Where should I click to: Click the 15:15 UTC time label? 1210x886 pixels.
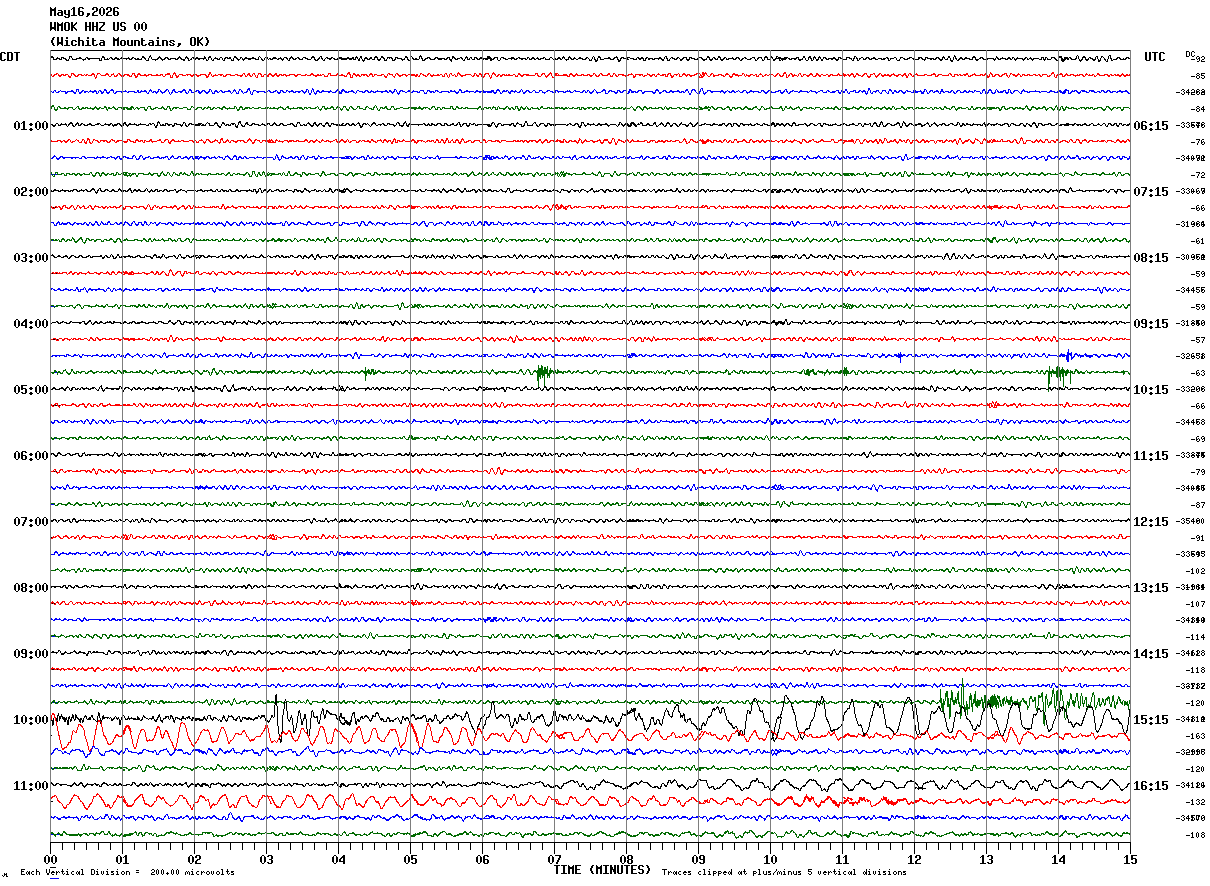(x=1150, y=720)
